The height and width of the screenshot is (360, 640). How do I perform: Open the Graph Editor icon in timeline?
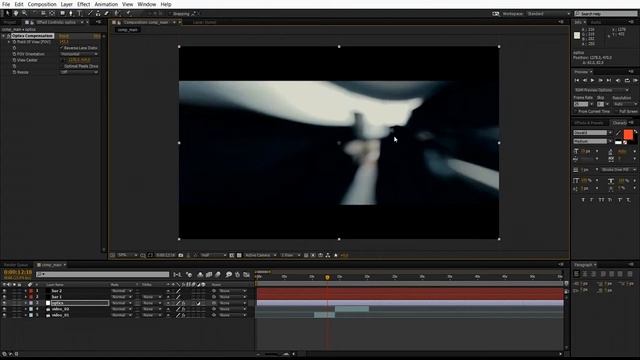click(x=247, y=275)
